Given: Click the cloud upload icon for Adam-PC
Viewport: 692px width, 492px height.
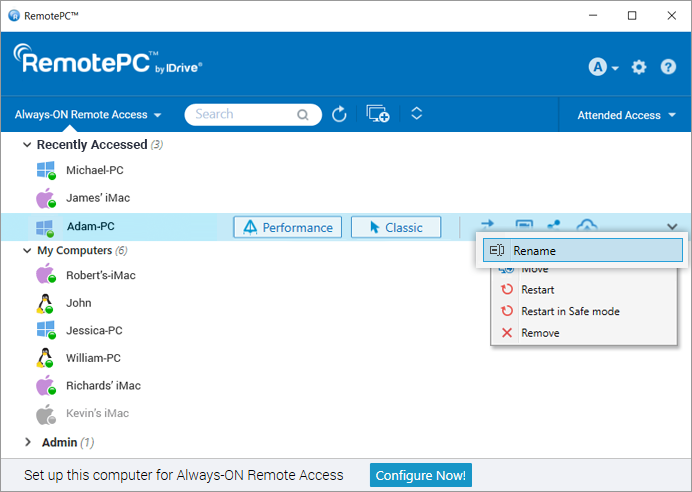Looking at the screenshot, I should coord(587,225).
